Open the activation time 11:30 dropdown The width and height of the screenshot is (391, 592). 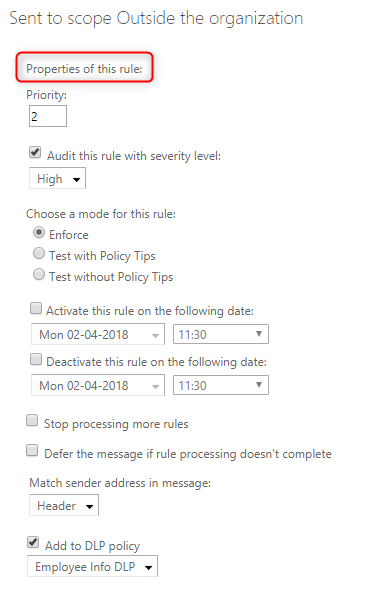[x=221, y=334]
